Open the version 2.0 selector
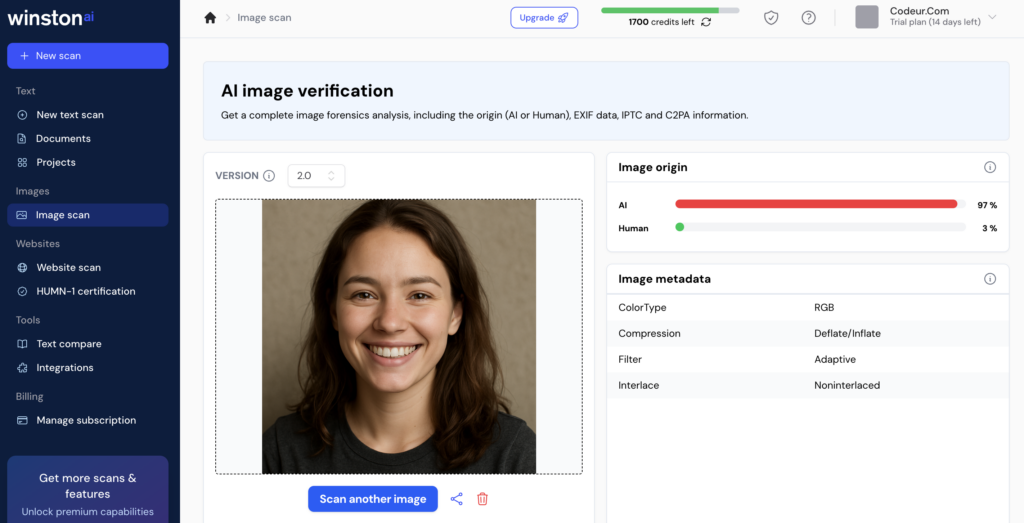 (x=316, y=176)
